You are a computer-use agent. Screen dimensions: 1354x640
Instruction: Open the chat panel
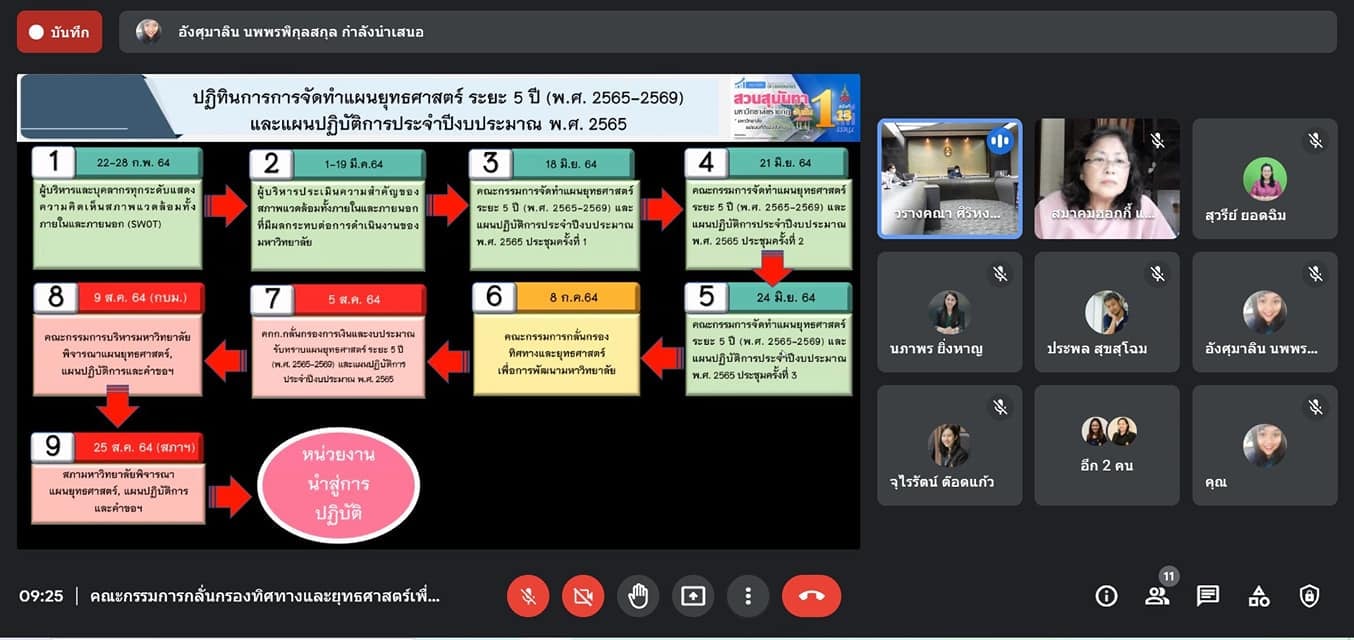(1208, 596)
